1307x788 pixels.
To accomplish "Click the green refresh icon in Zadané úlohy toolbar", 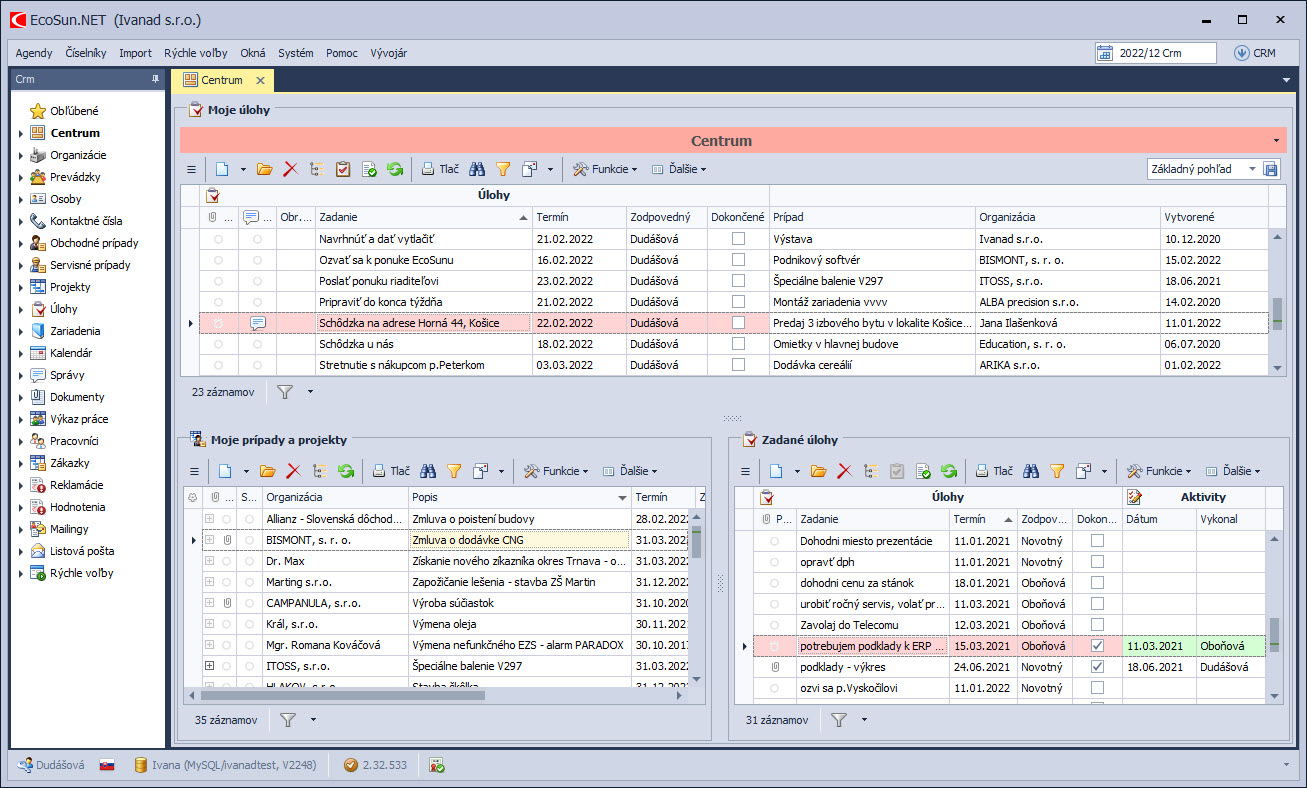I will 948,471.
